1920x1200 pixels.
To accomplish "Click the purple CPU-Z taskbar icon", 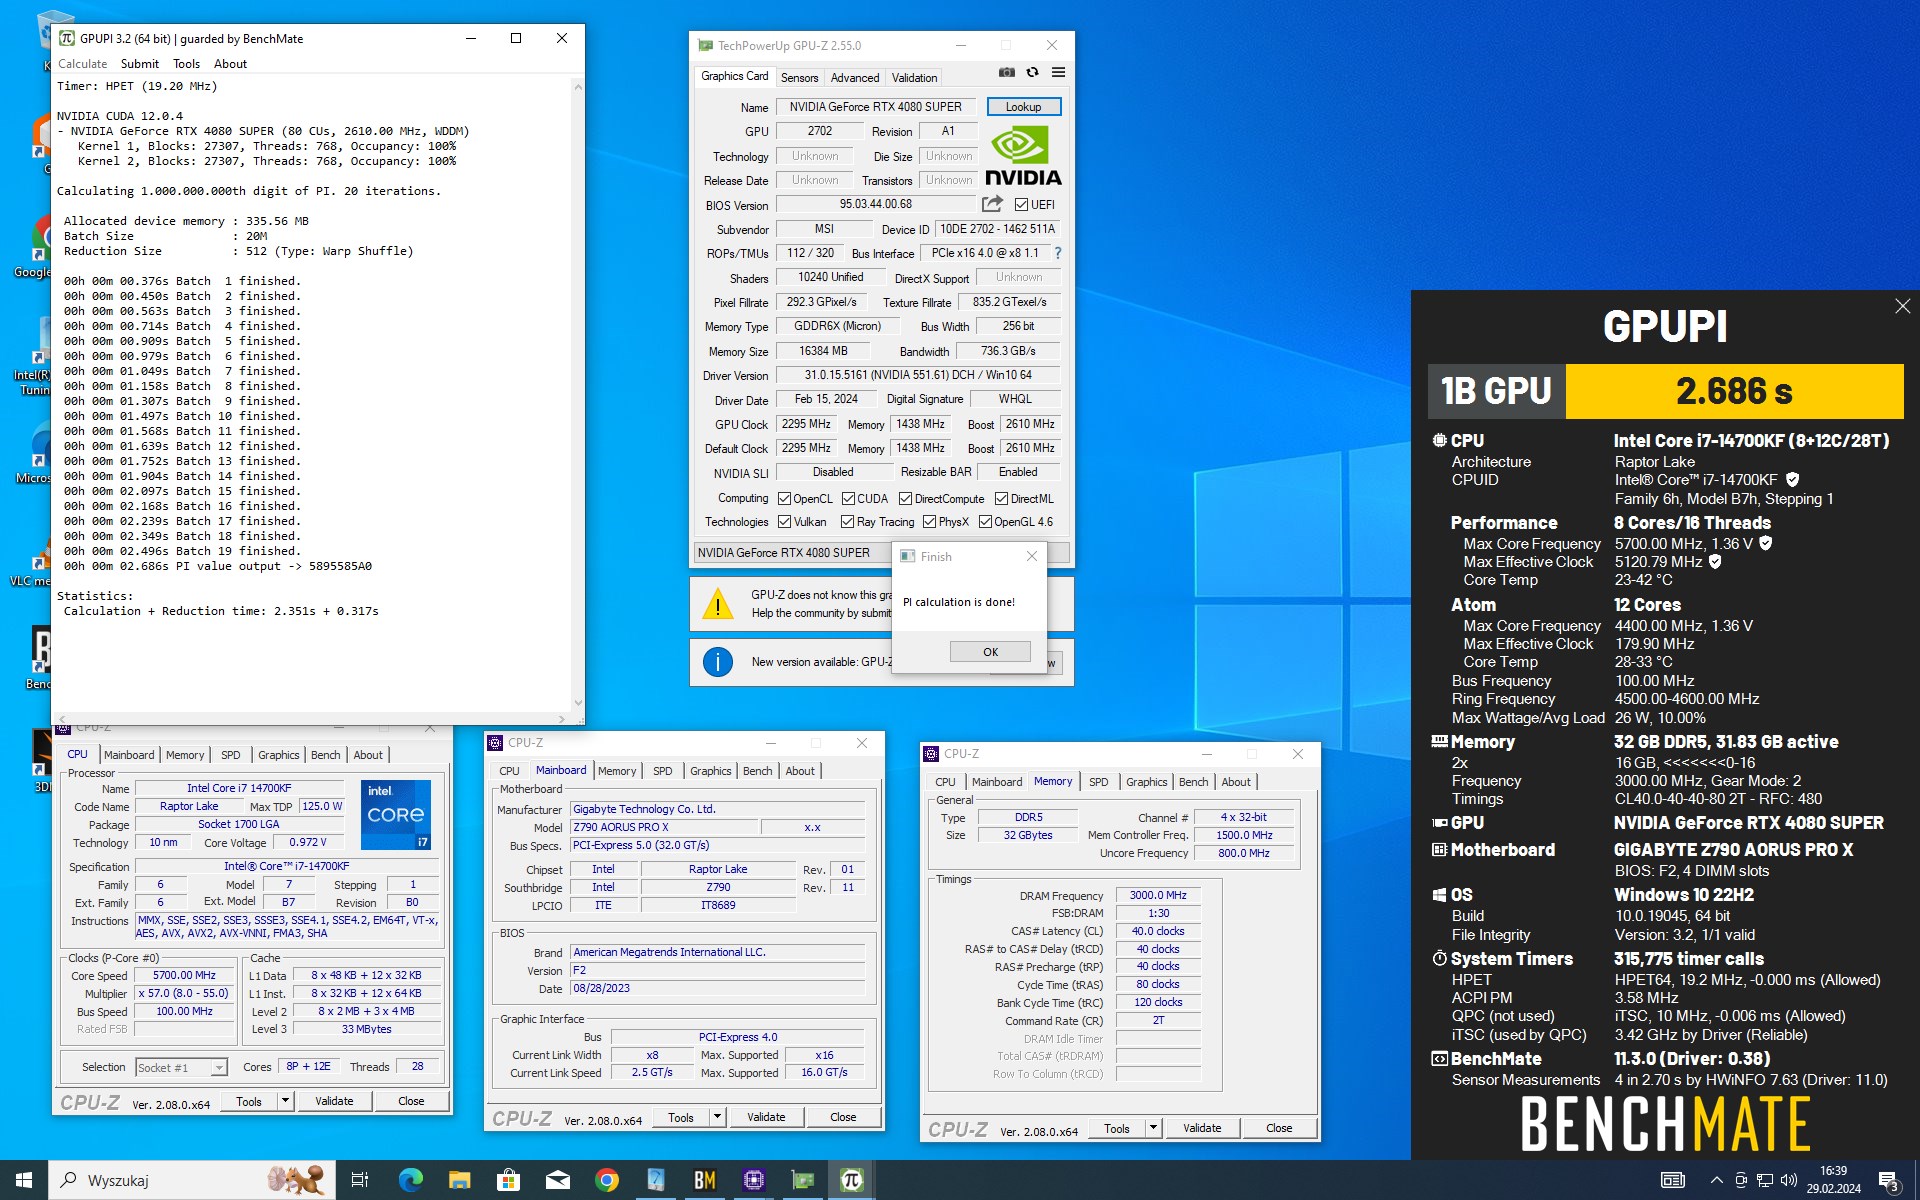I will click(754, 1180).
